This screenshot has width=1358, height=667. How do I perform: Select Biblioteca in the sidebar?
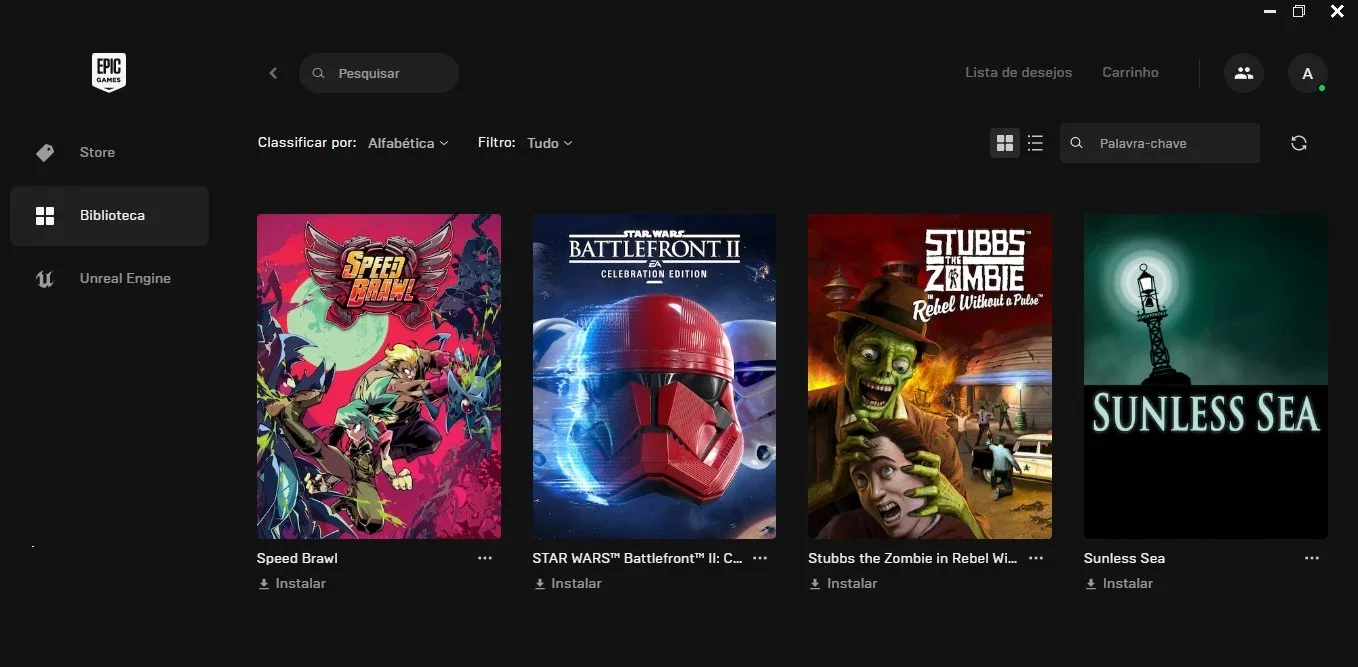pyautogui.click(x=109, y=215)
